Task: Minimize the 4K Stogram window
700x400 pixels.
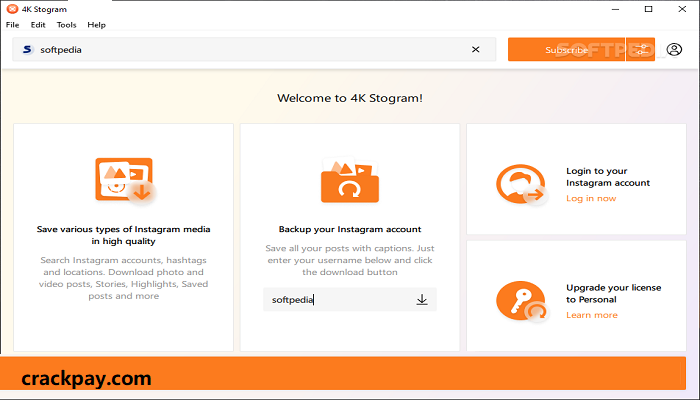Action: pos(616,9)
